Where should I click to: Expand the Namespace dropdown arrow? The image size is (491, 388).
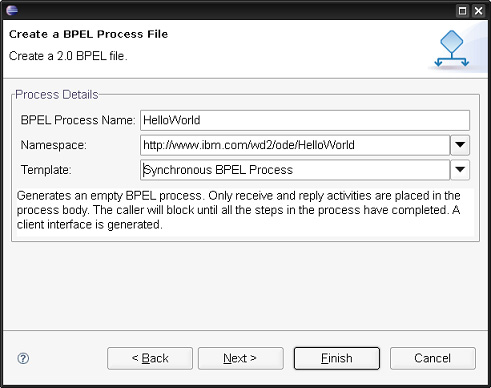point(460,145)
